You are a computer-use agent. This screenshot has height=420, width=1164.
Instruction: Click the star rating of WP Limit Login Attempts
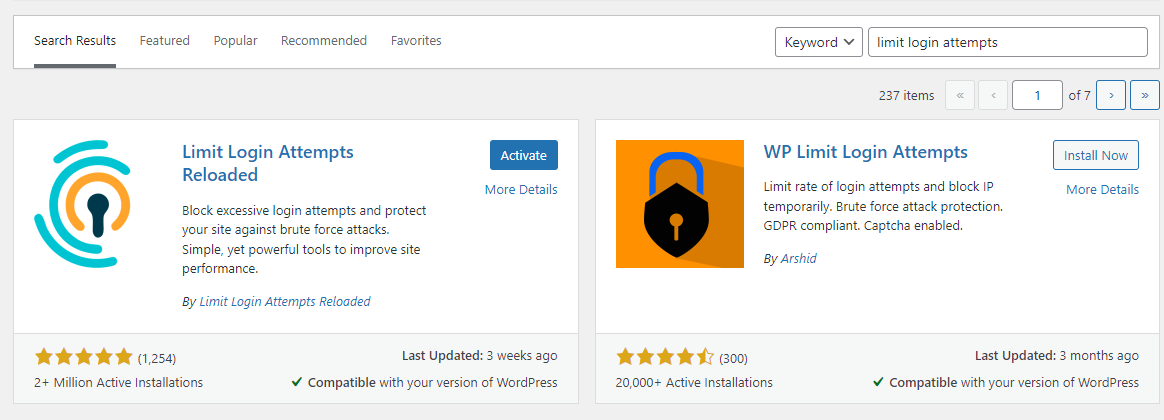click(665, 357)
